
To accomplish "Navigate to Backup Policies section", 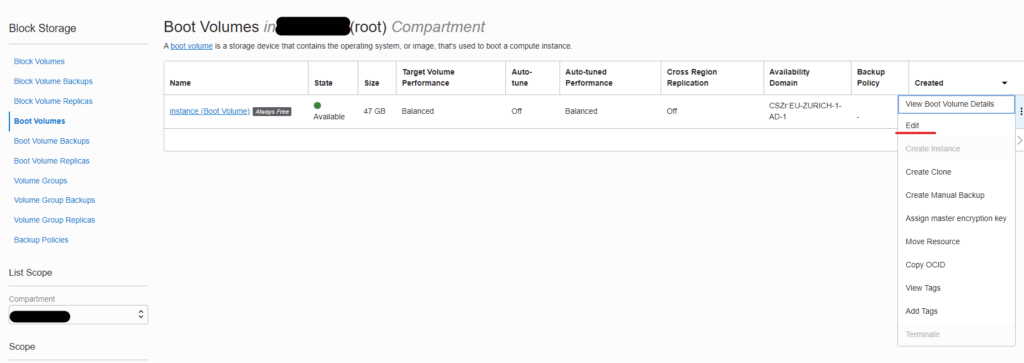I will click(41, 240).
